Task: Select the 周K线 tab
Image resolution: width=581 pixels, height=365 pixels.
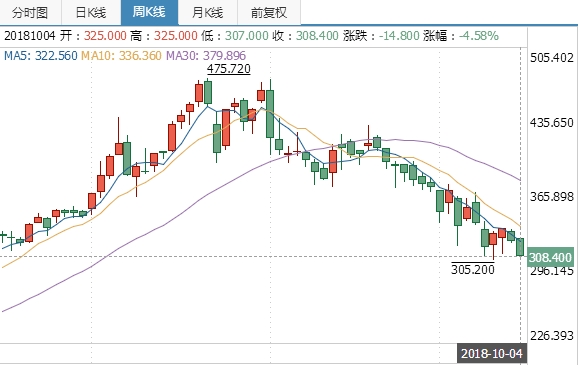Action: 149,12
